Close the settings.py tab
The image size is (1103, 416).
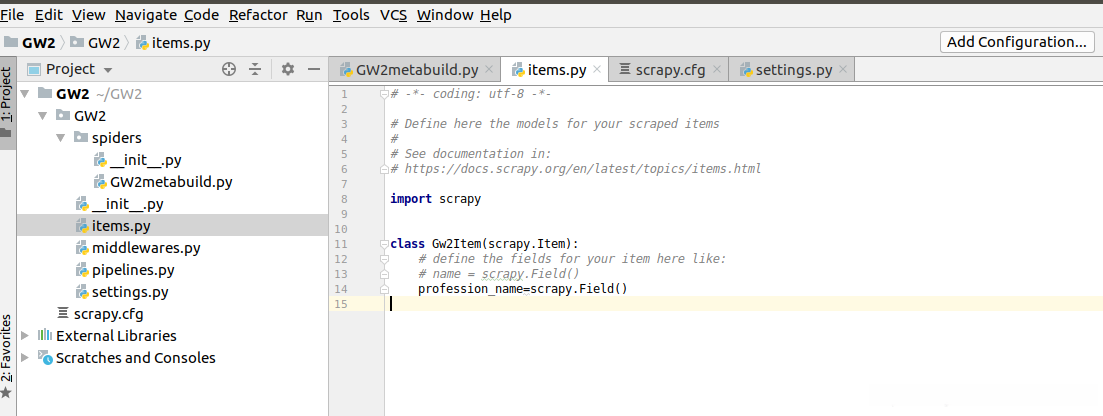pos(843,69)
